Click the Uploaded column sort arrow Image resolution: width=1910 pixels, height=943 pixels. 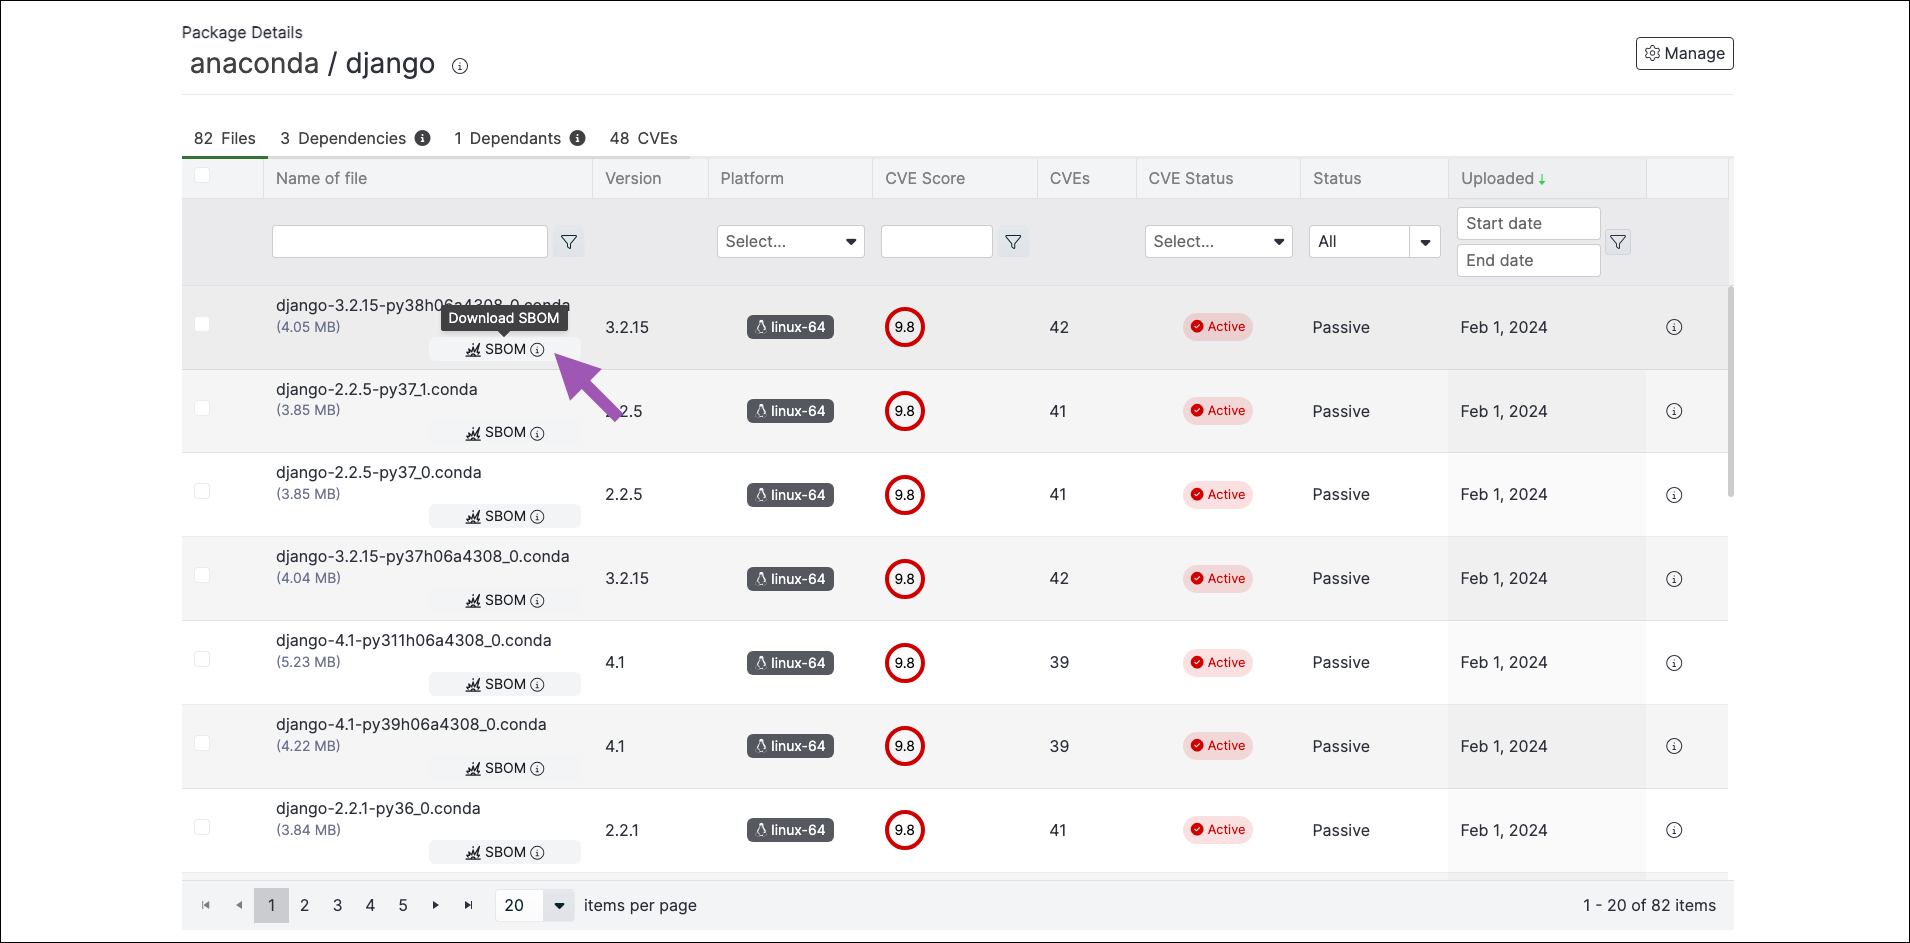tap(1542, 179)
